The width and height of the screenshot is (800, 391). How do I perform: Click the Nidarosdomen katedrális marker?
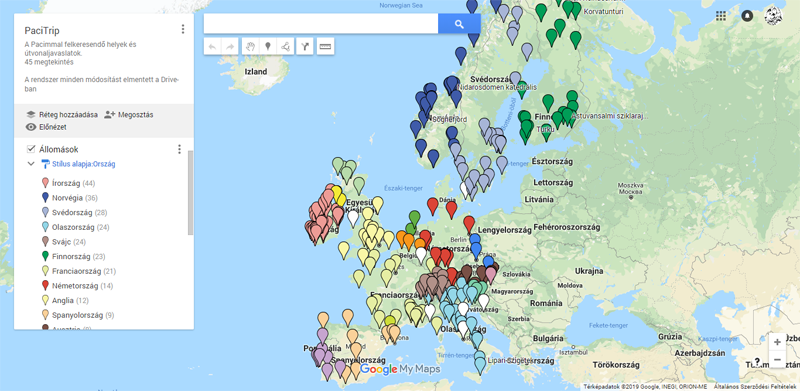[x=451, y=83]
